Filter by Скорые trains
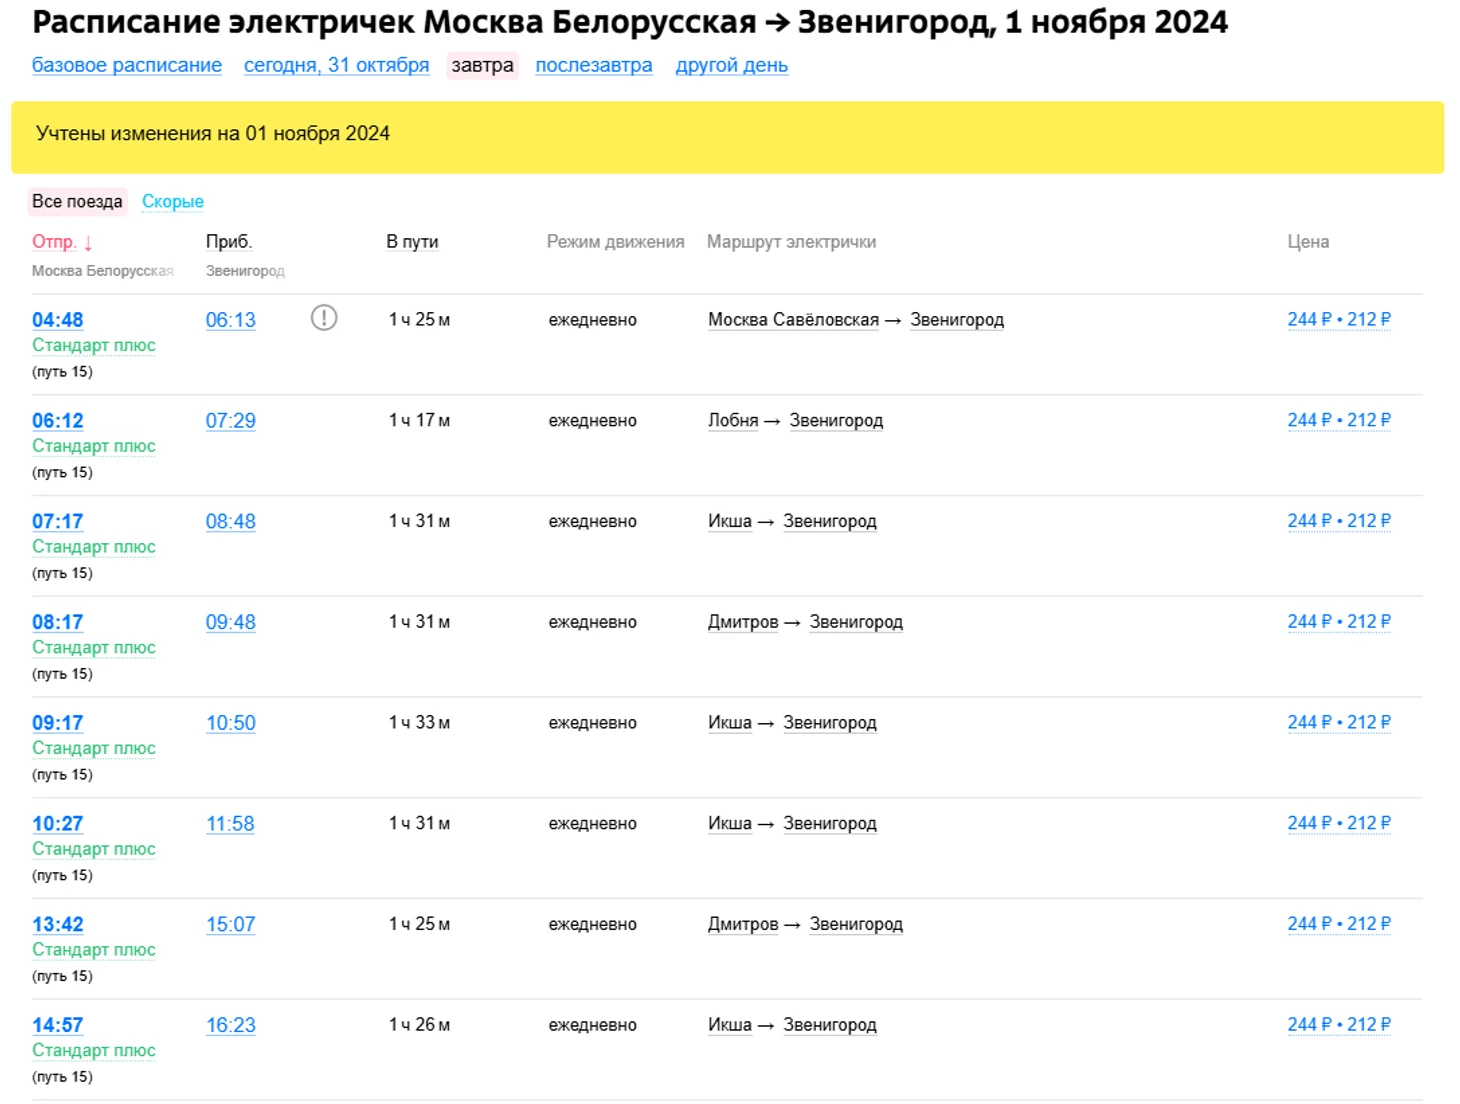This screenshot has width=1460, height=1104. click(x=172, y=201)
